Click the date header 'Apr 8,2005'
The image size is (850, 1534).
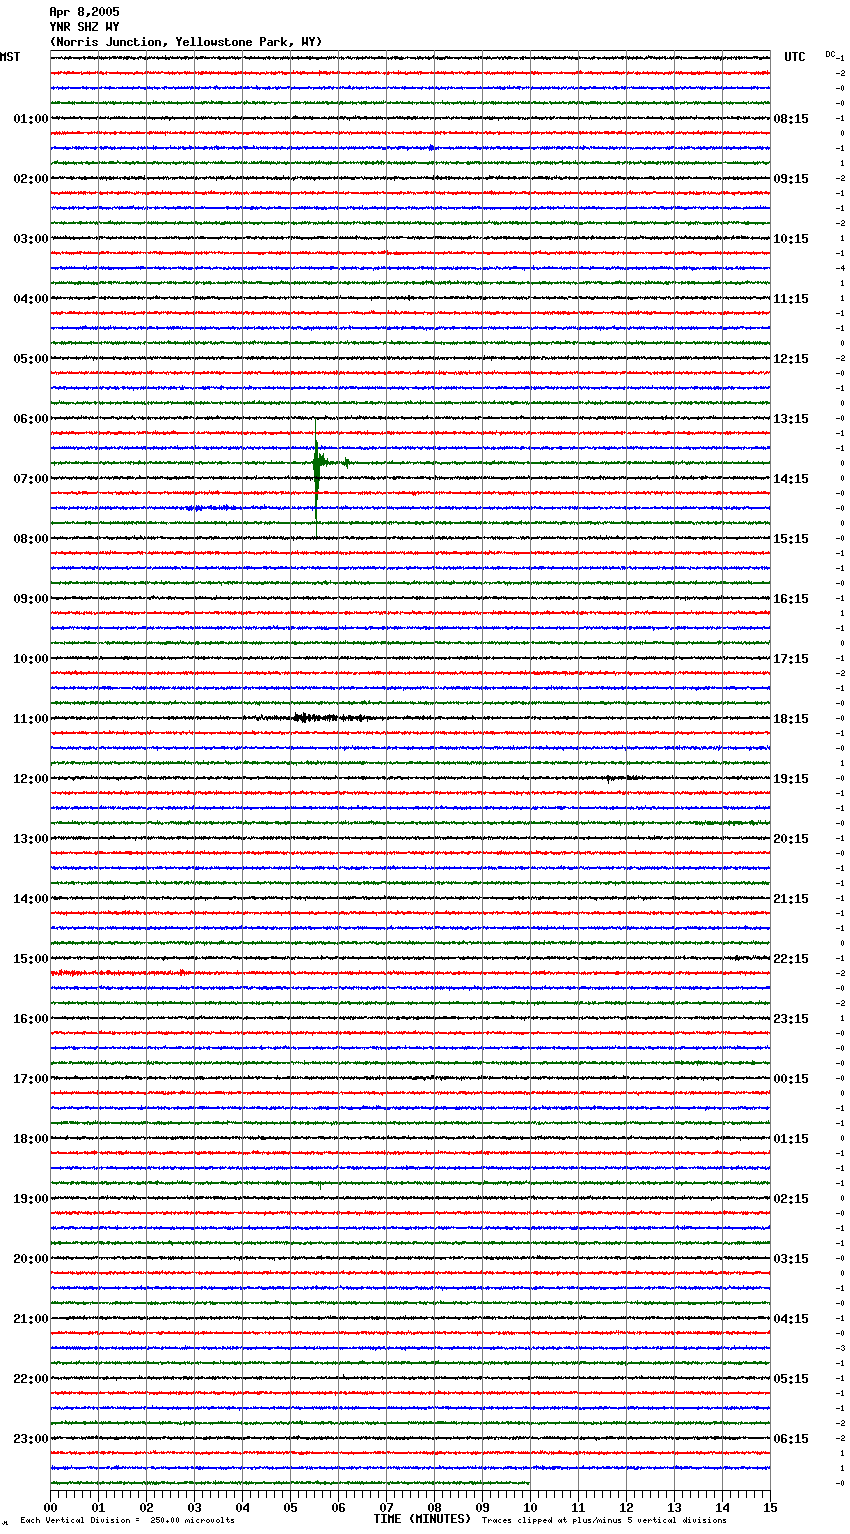pos(84,12)
